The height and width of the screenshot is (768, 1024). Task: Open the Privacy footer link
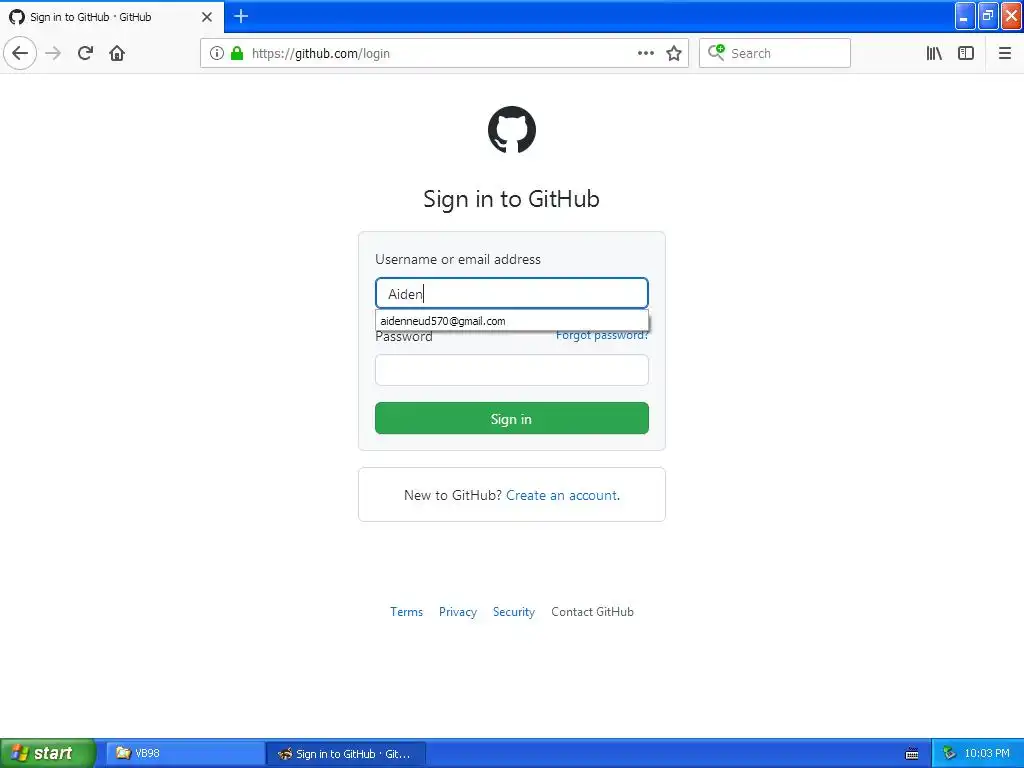point(458,612)
